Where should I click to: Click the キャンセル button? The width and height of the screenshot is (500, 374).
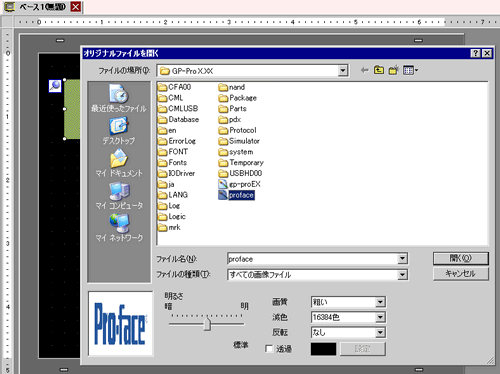pyautogui.click(x=461, y=274)
